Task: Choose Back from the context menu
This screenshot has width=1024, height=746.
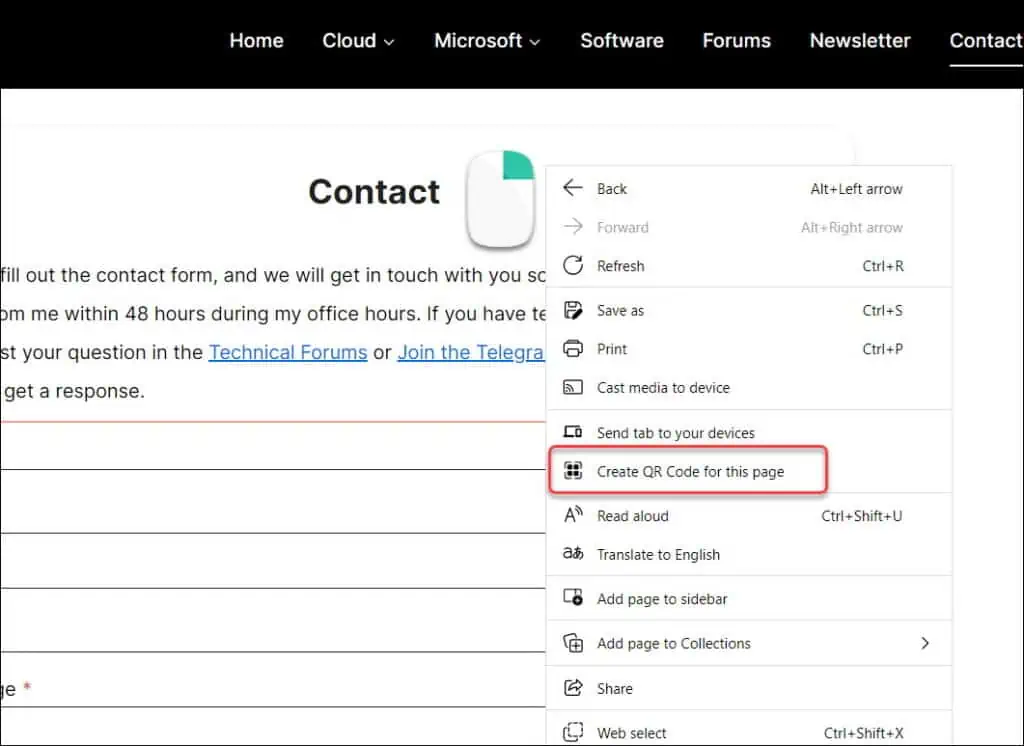Action: tap(748, 189)
